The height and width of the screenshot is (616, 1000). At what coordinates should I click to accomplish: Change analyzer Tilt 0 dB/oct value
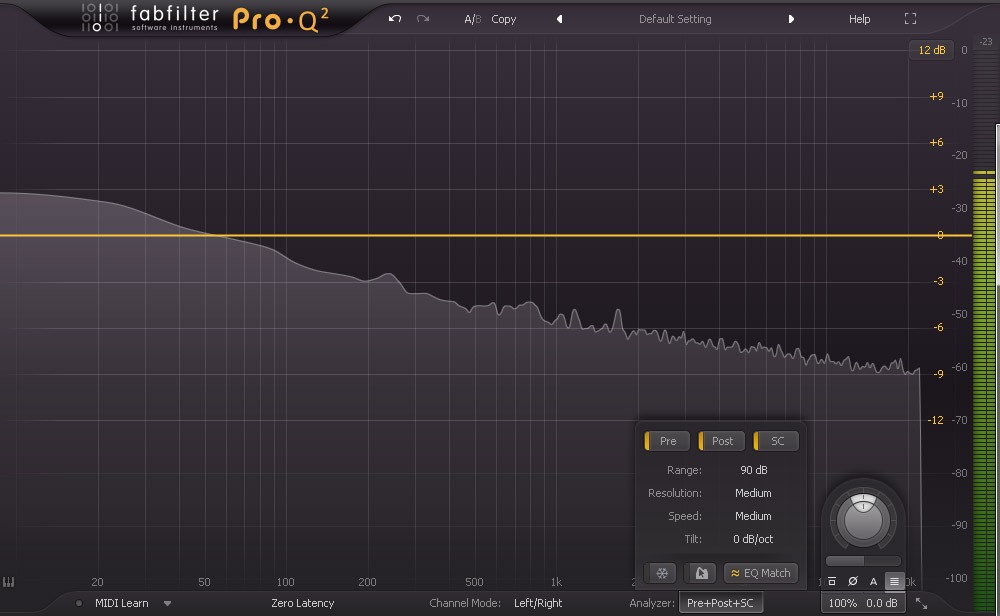(753, 539)
